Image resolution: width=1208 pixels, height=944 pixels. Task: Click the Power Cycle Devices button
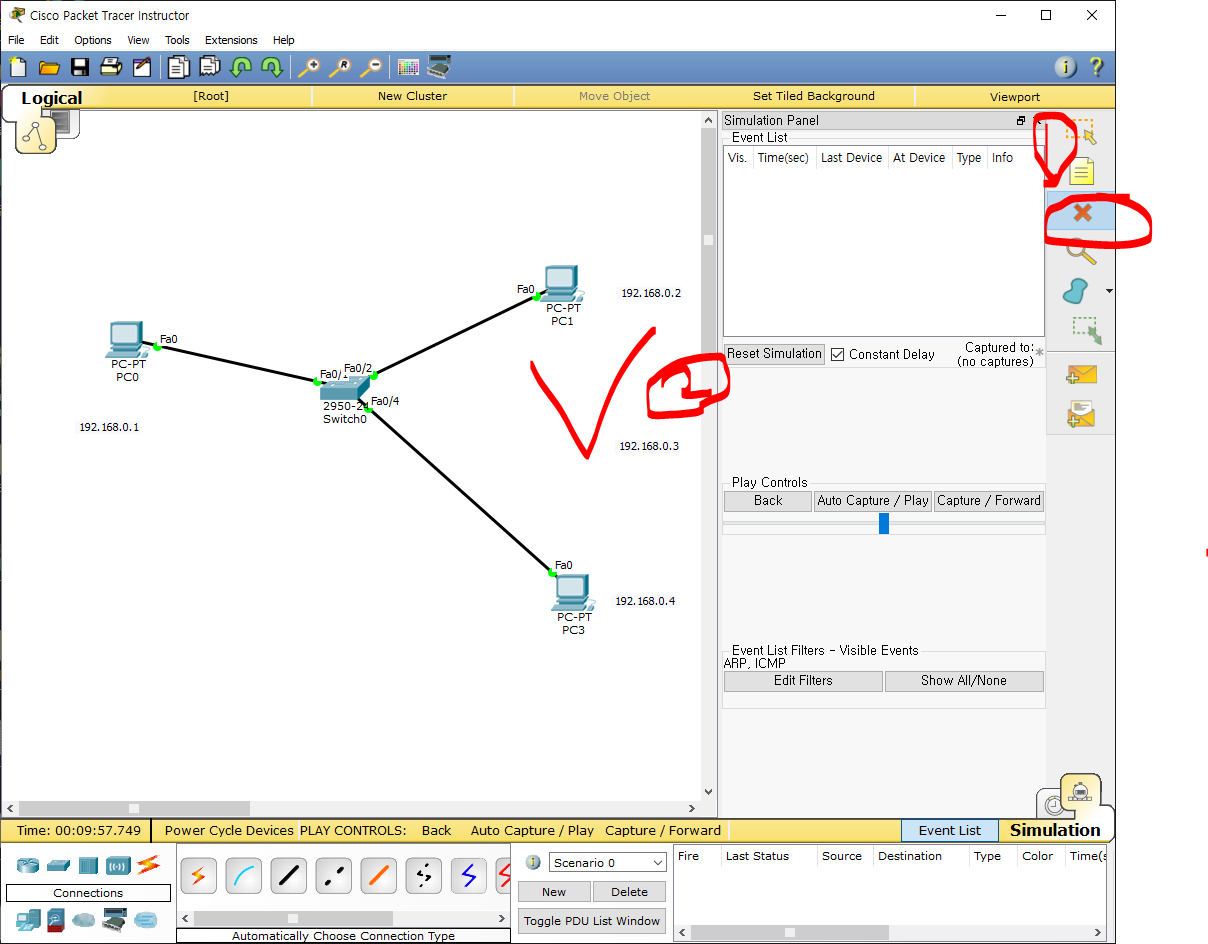coord(229,830)
